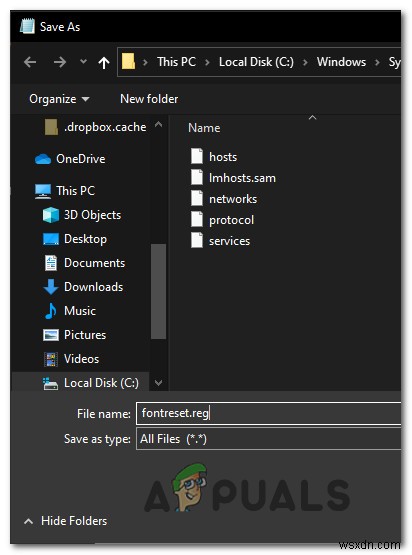The height and width of the screenshot is (555, 412).
Task: Click the folder icon in address bar
Action: (128, 62)
